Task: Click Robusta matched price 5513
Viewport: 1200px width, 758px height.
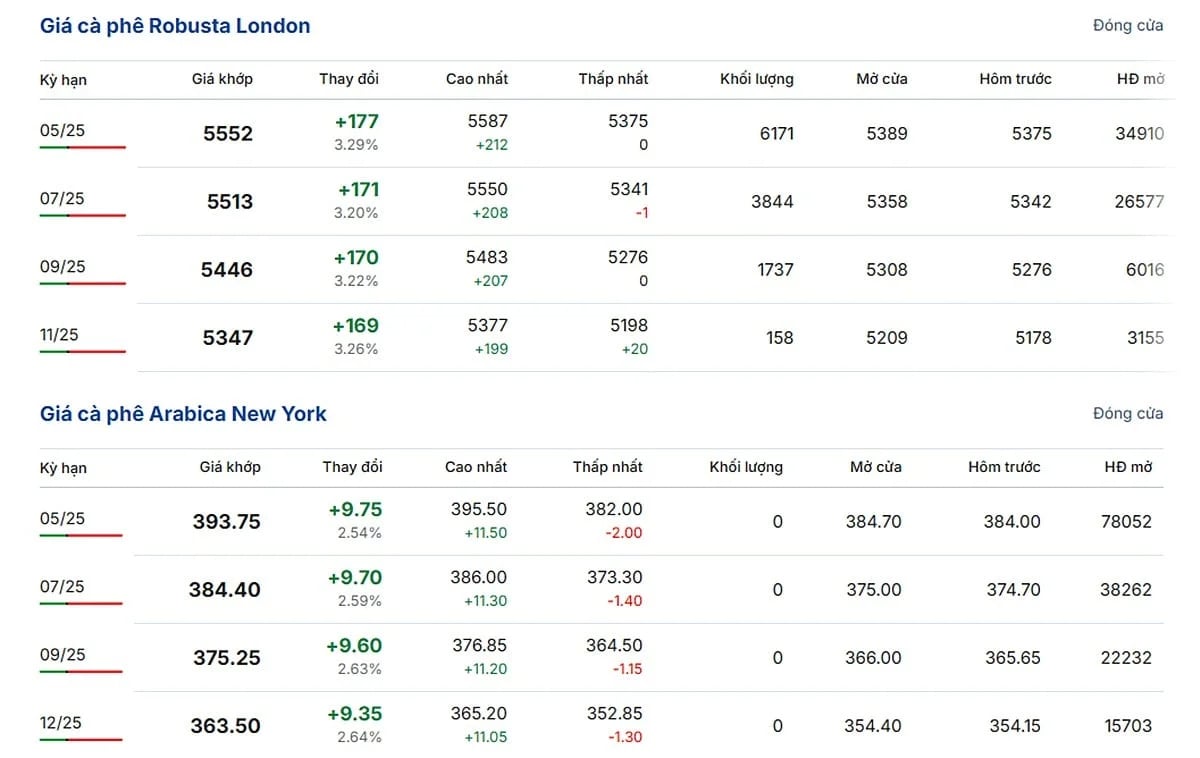Action: (230, 202)
